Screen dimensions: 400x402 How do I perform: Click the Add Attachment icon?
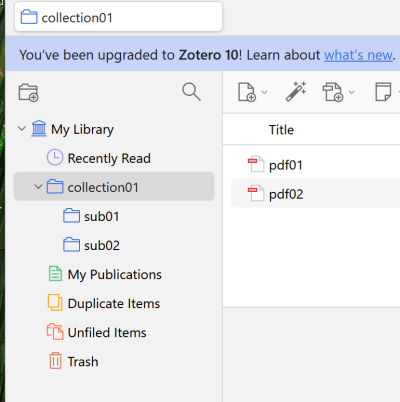click(x=333, y=92)
